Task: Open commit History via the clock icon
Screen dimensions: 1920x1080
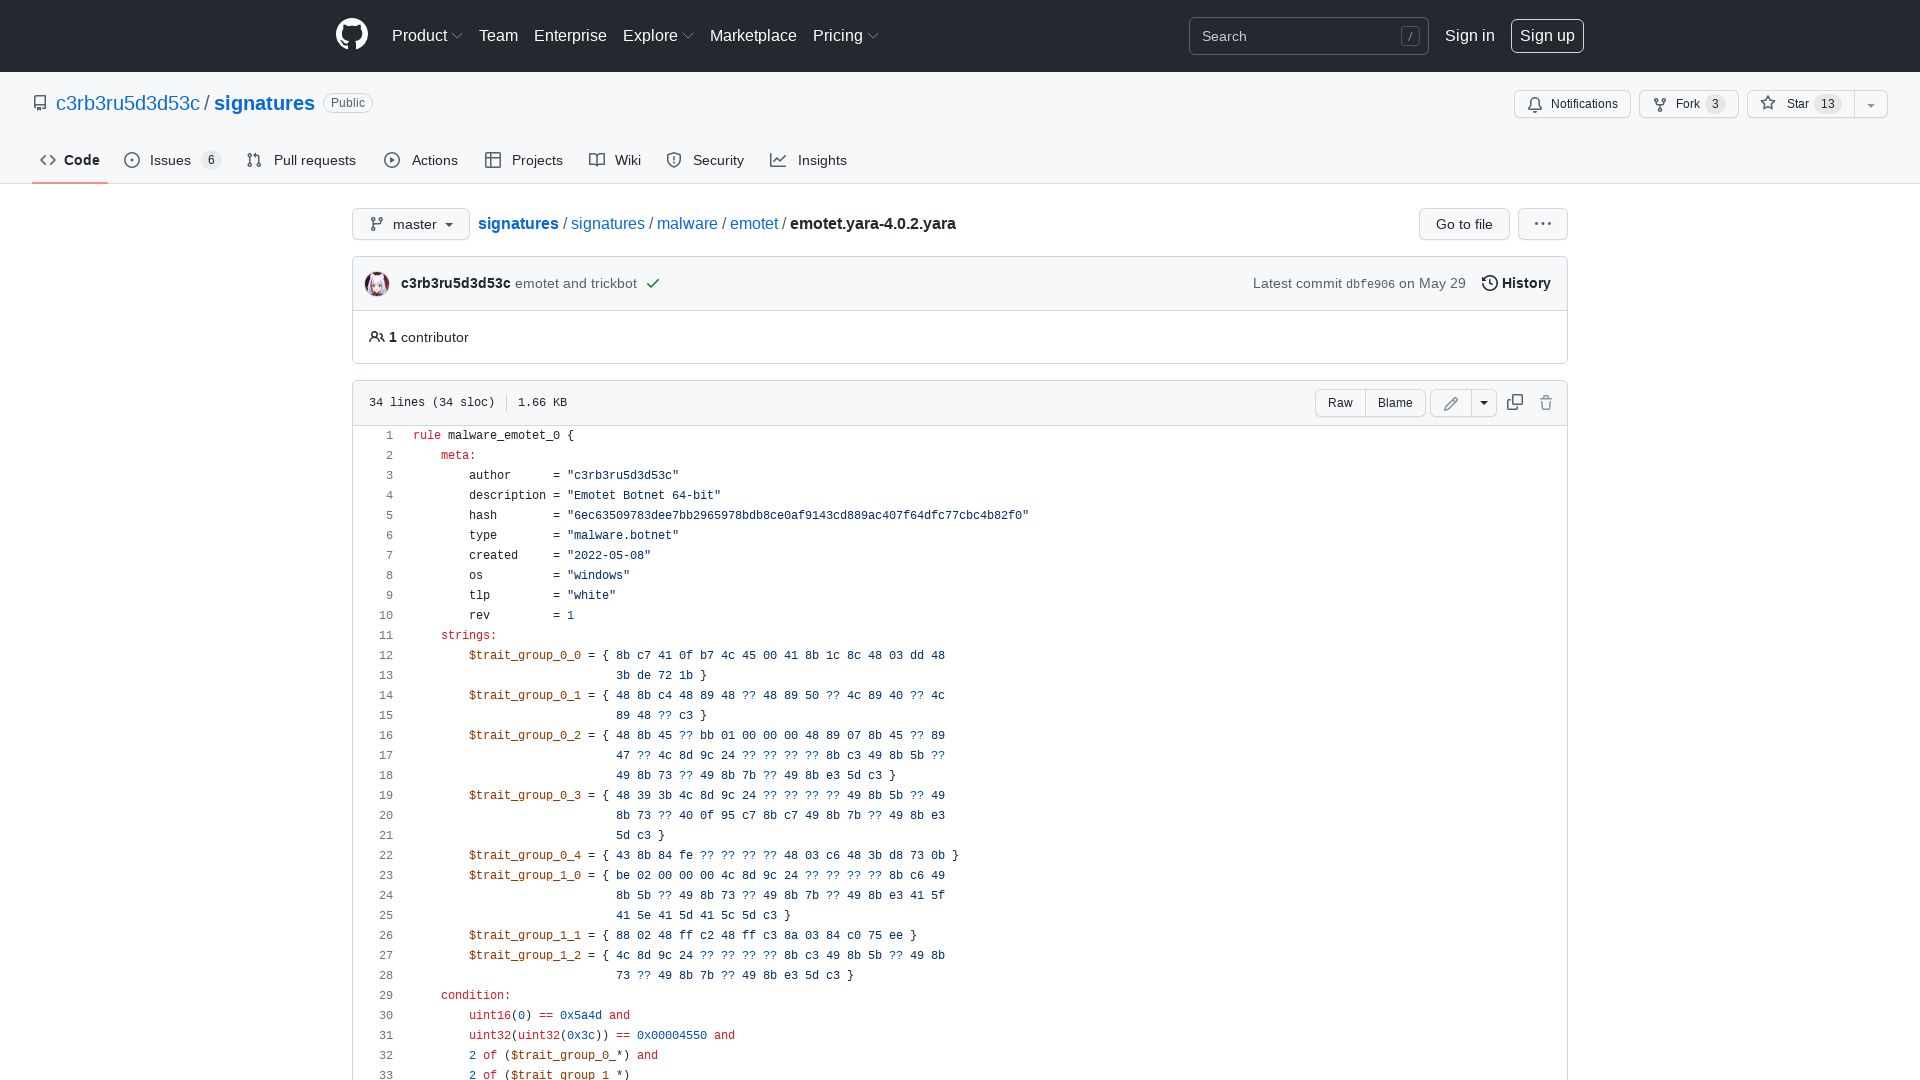Action: (1489, 283)
